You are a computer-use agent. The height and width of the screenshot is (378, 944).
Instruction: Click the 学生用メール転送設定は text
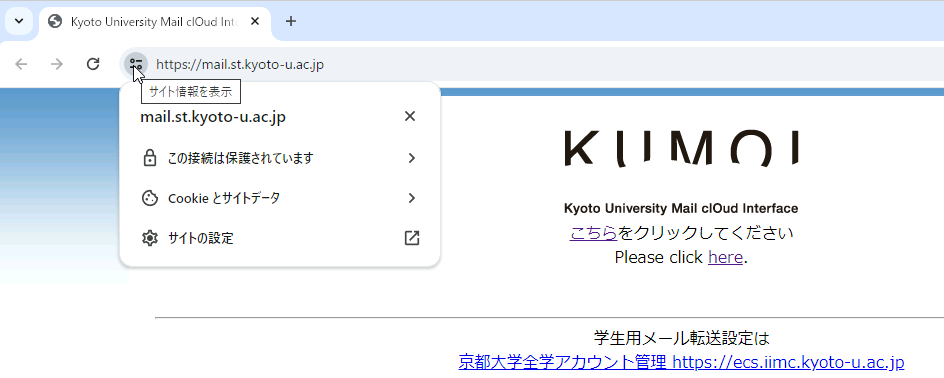pyautogui.click(x=682, y=338)
